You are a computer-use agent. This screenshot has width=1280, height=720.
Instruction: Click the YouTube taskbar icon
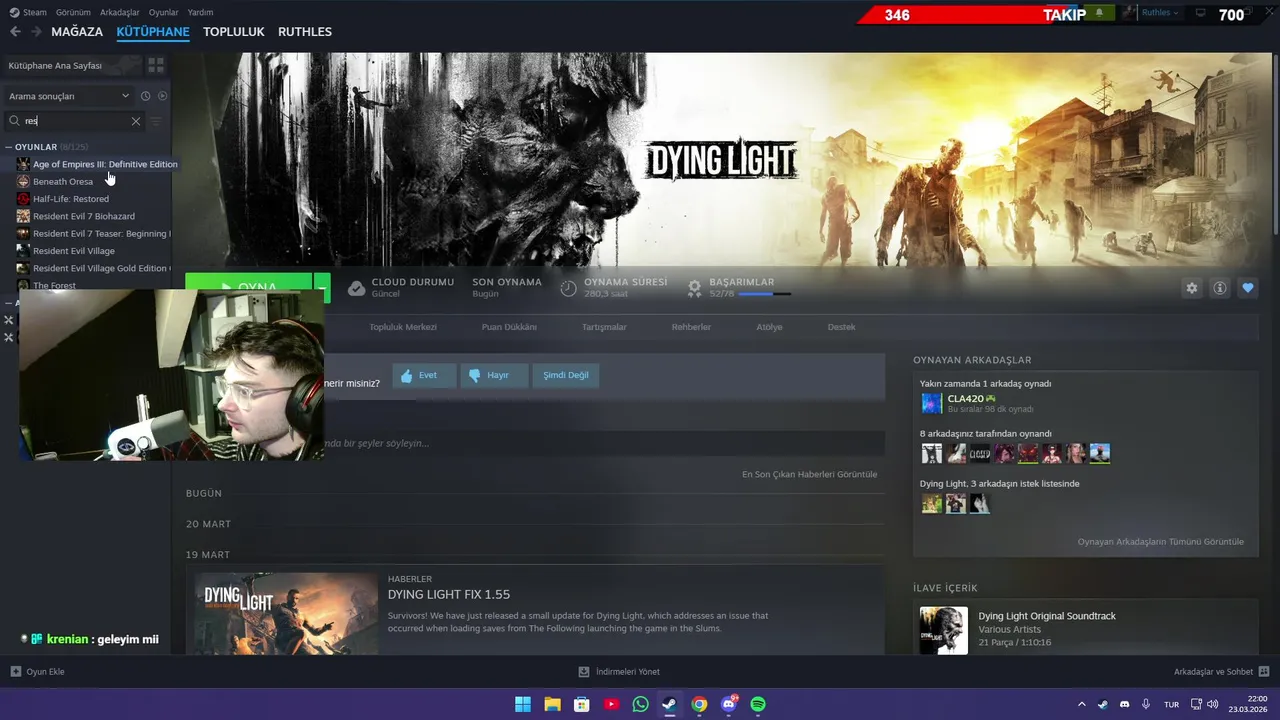611,704
